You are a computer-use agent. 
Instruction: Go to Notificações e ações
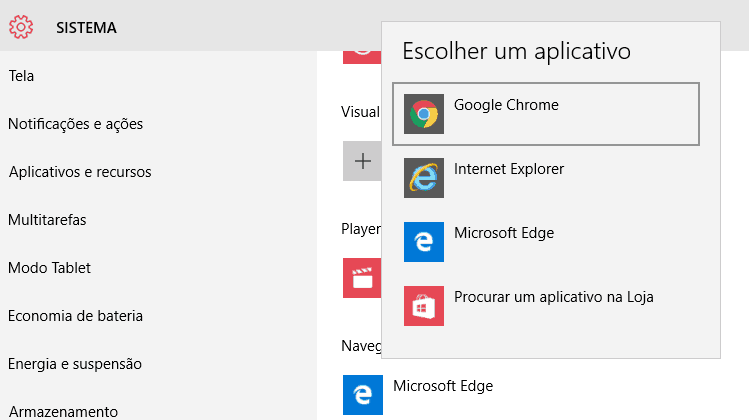pos(75,124)
